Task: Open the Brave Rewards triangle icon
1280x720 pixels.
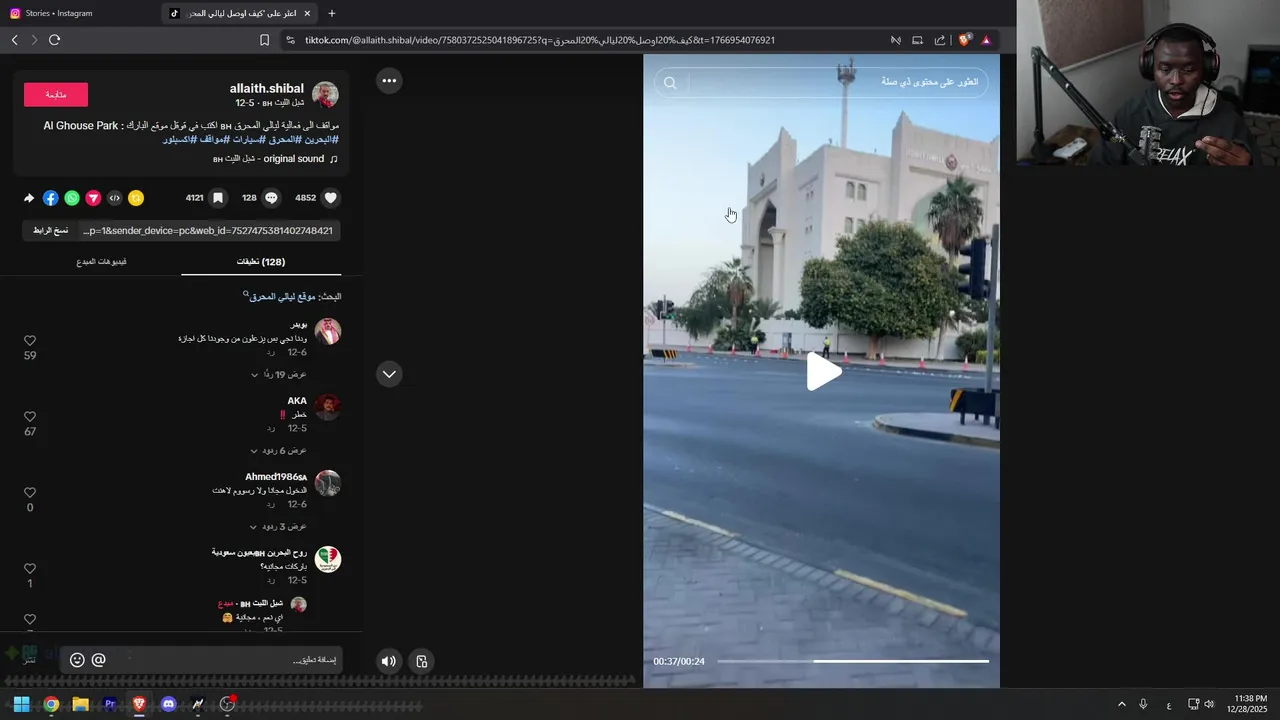Action: coord(986,40)
